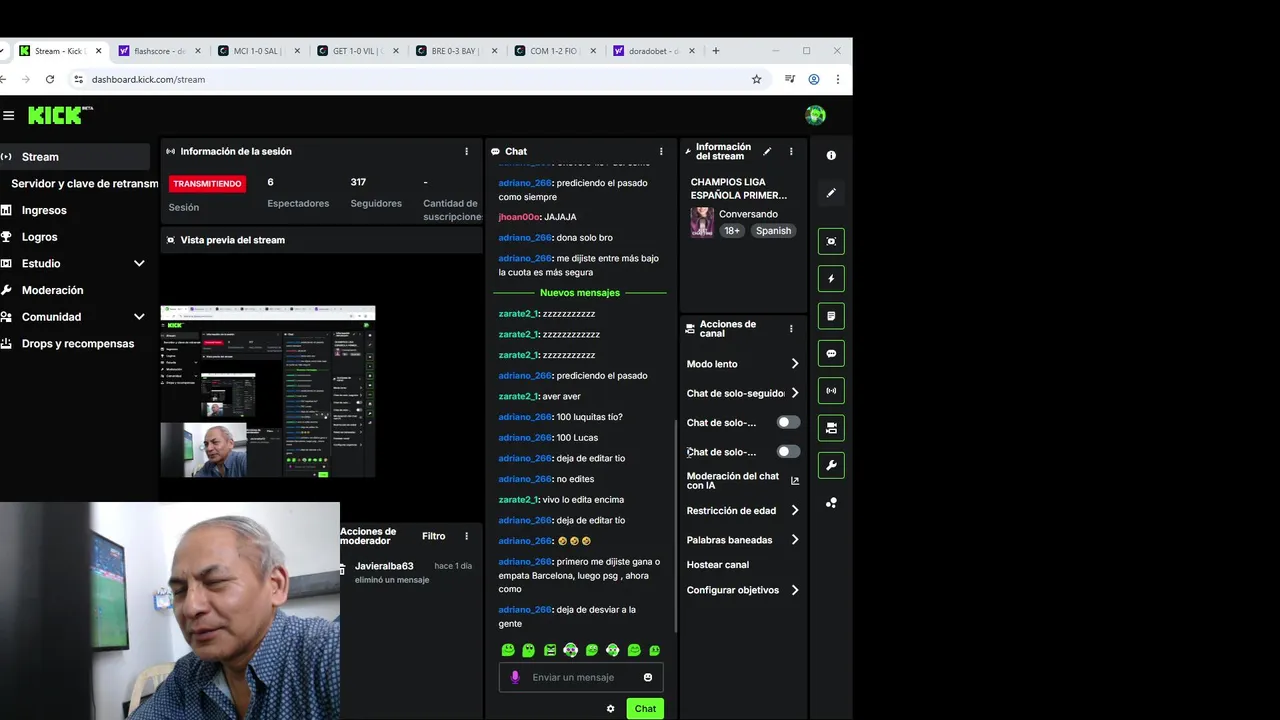The image size is (1280, 720).
Task: Send message with green Chat button
Action: (645, 709)
